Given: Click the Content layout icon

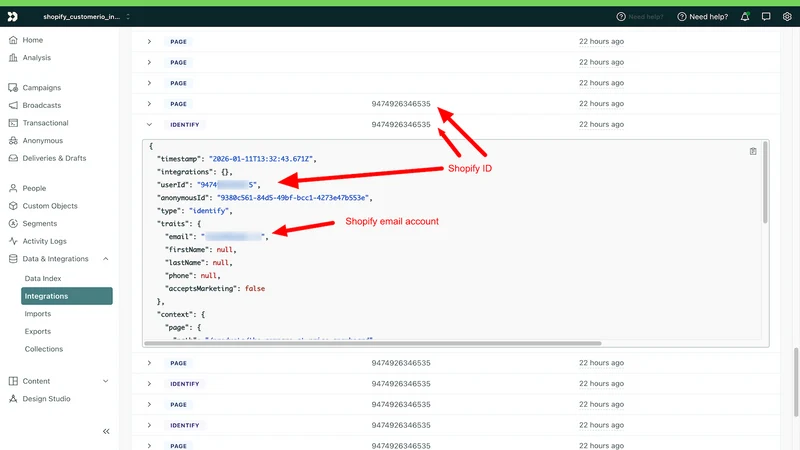Looking at the screenshot, I should 13,381.
